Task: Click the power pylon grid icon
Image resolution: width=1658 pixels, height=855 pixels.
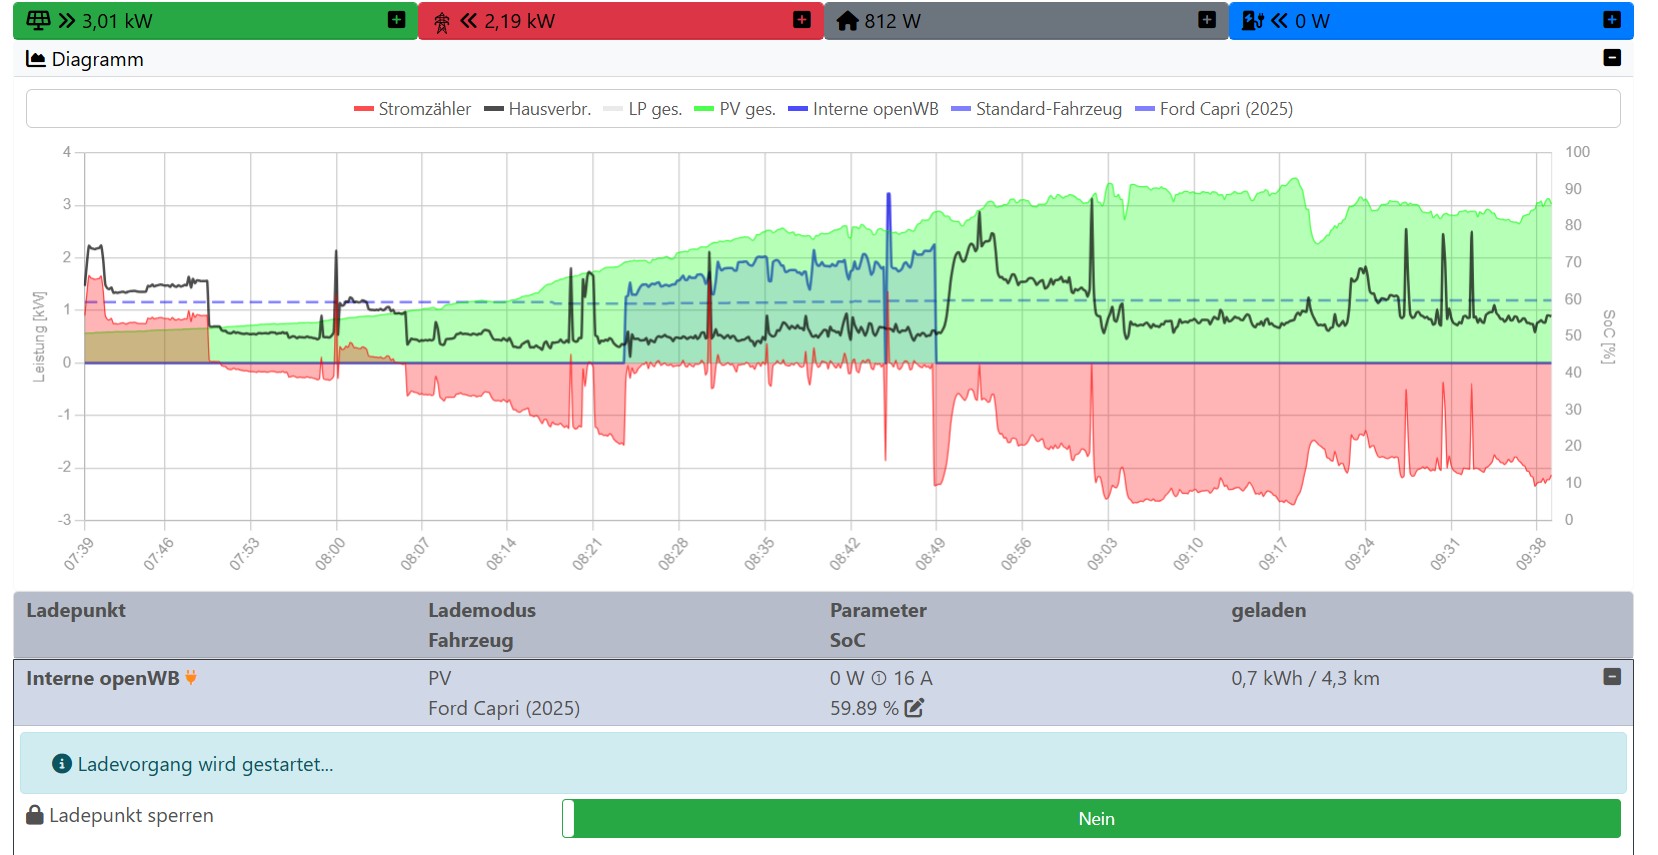Action: click(x=441, y=21)
